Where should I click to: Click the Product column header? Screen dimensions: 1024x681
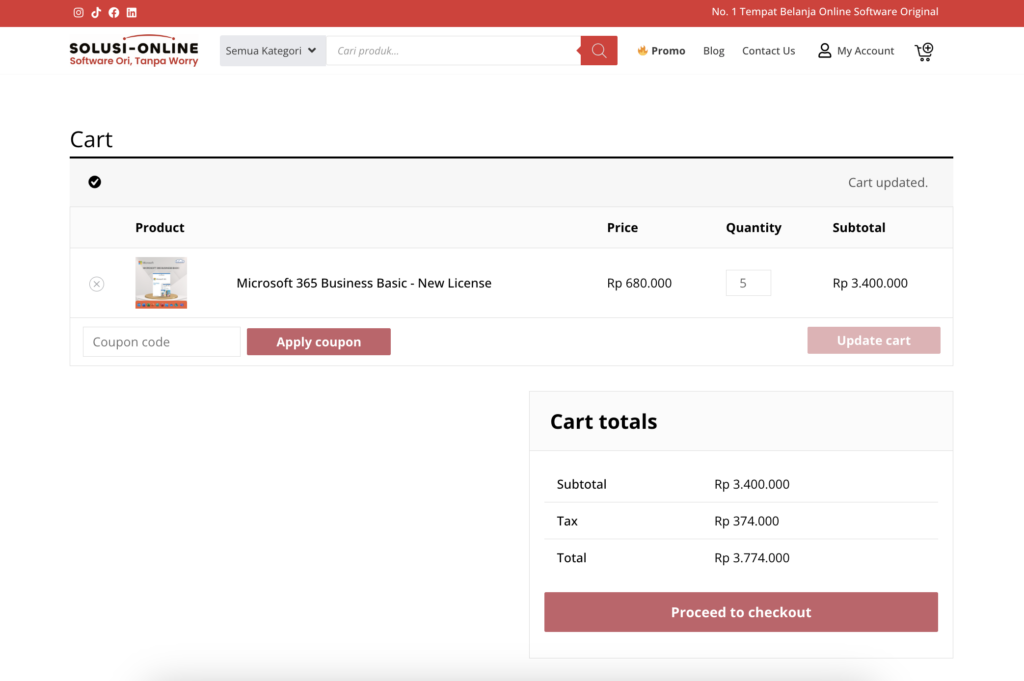tap(159, 227)
